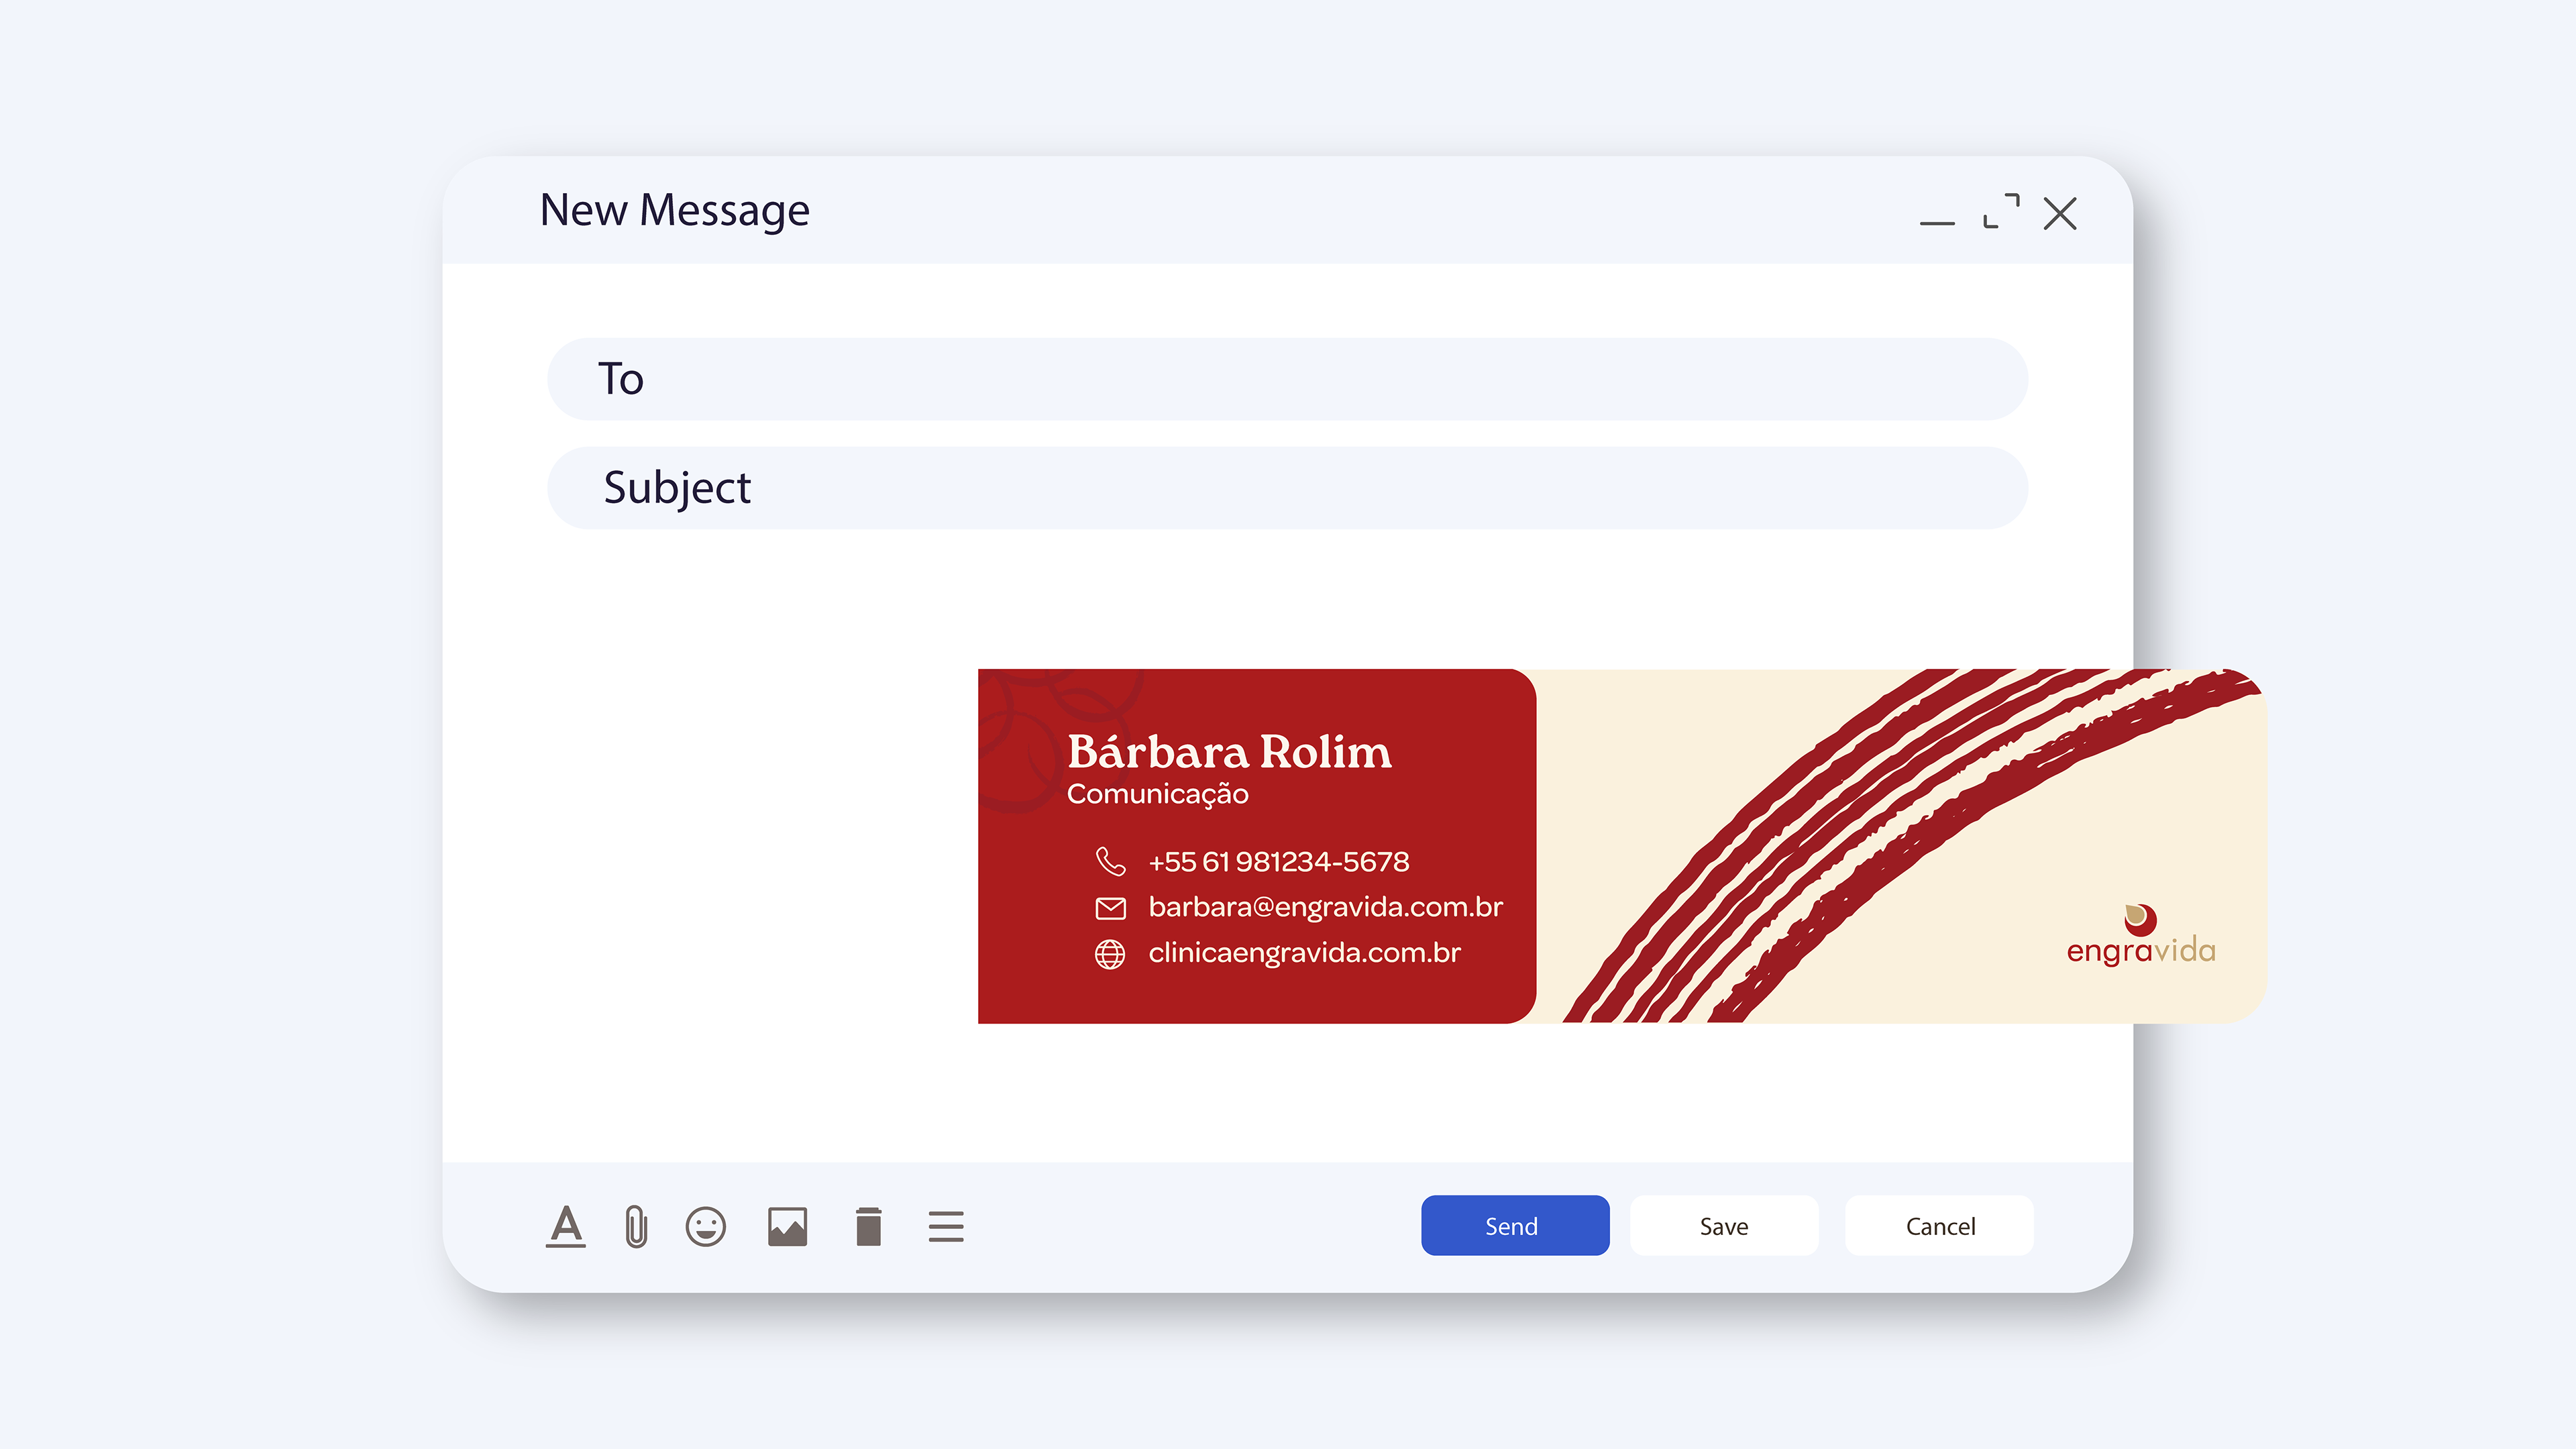Click the Cancel button
2576x1449 pixels.
[x=1939, y=1226]
